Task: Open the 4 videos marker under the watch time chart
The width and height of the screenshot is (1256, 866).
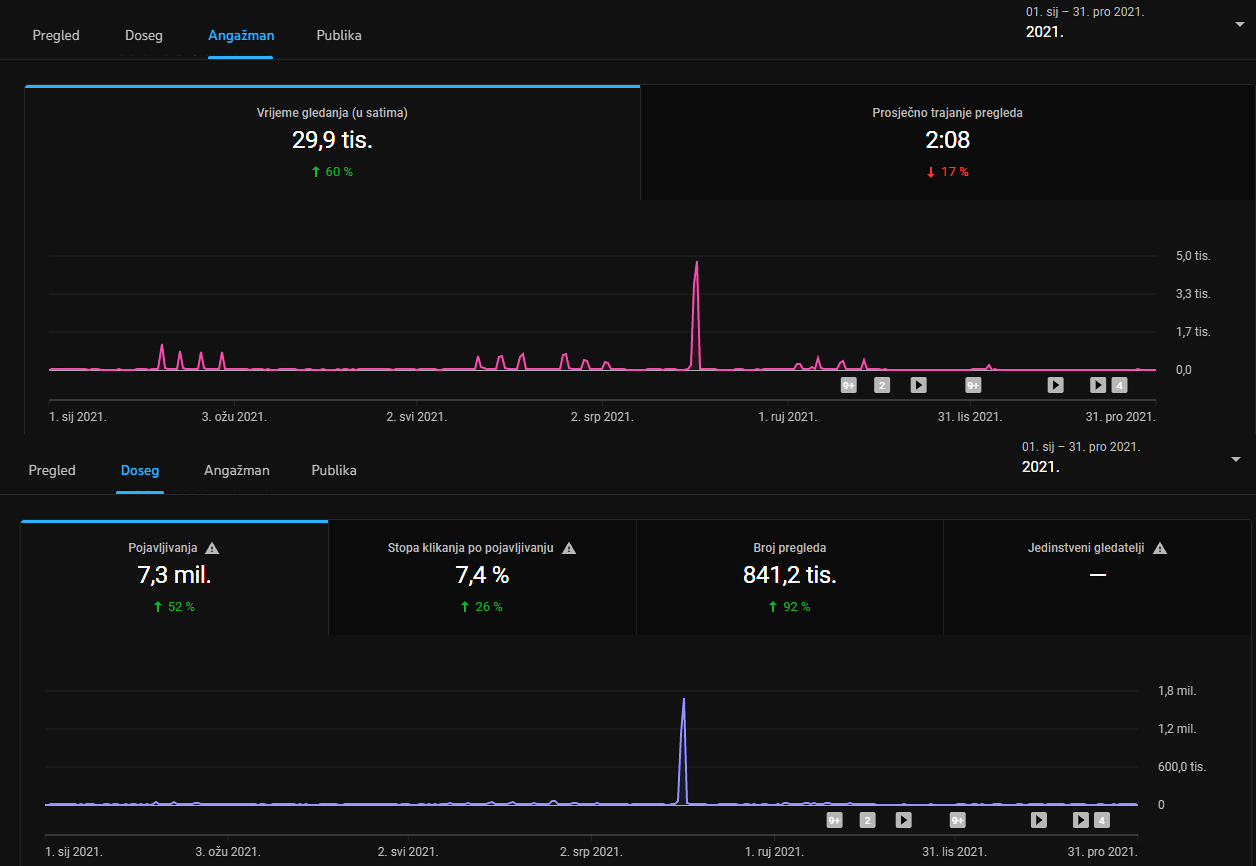Action: tap(1119, 385)
